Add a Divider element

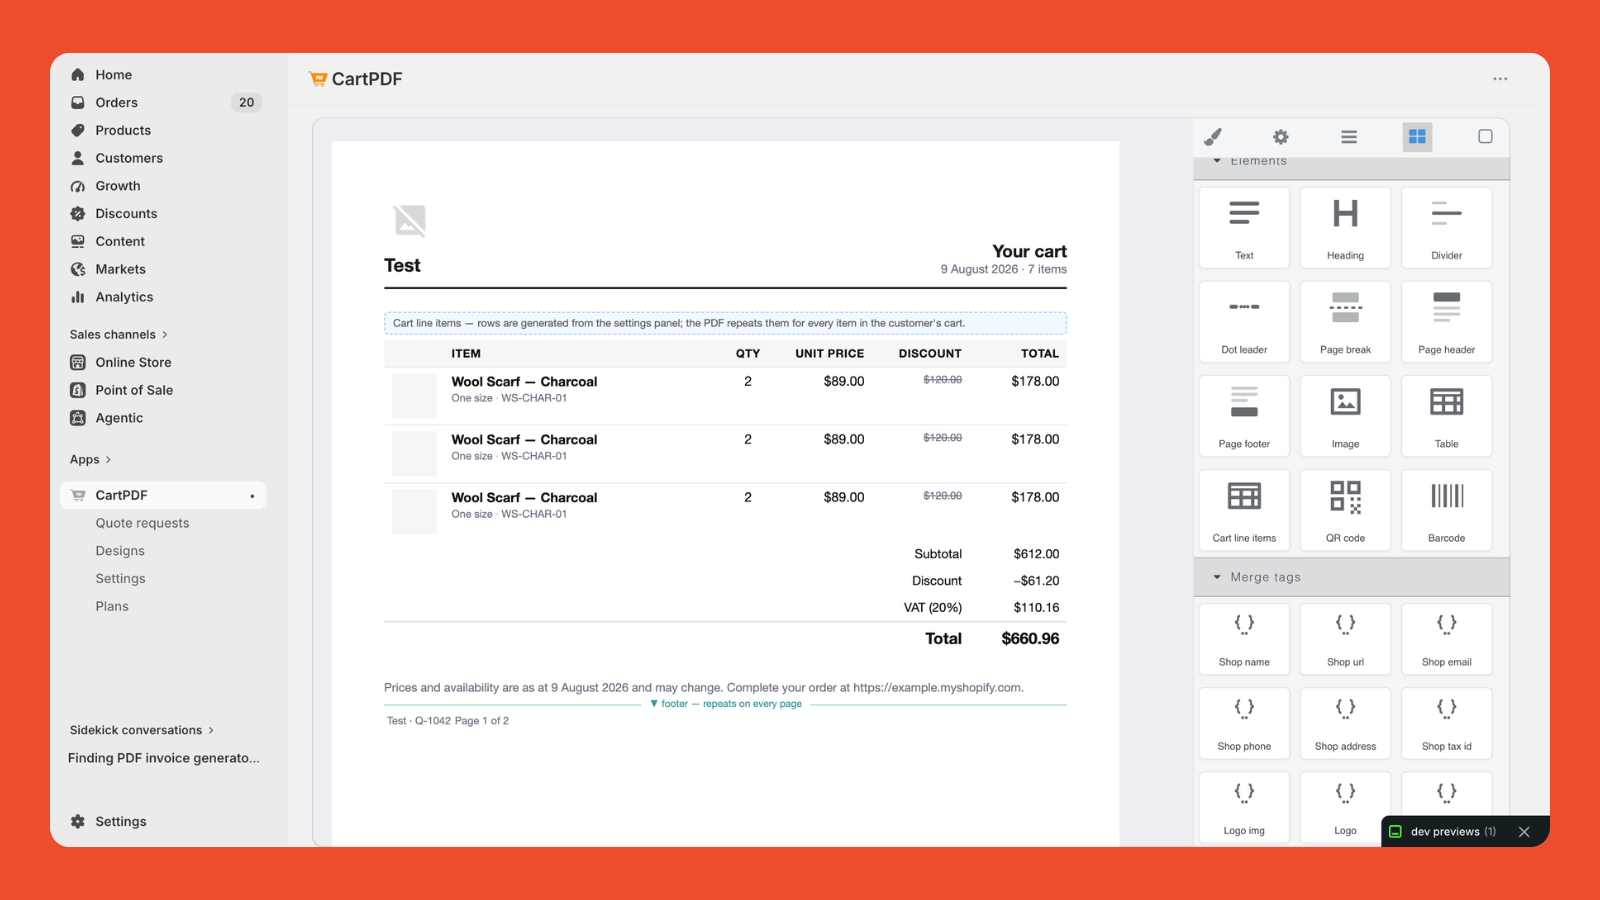coord(1446,228)
